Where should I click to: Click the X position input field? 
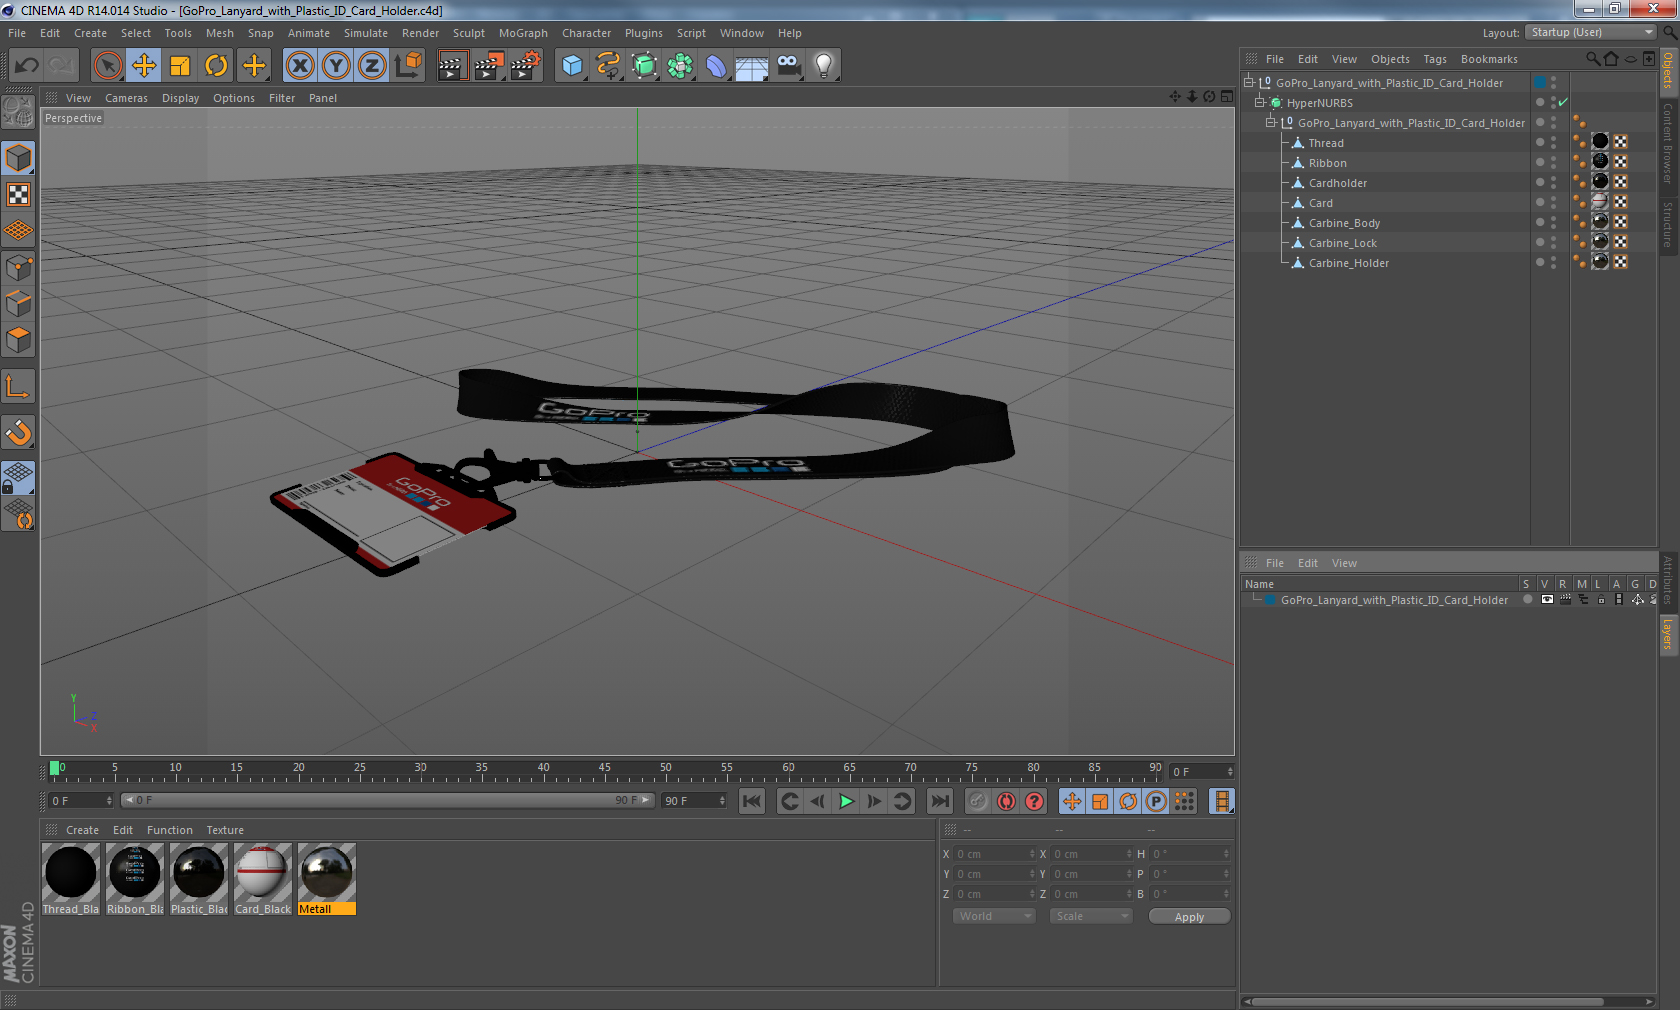(995, 854)
